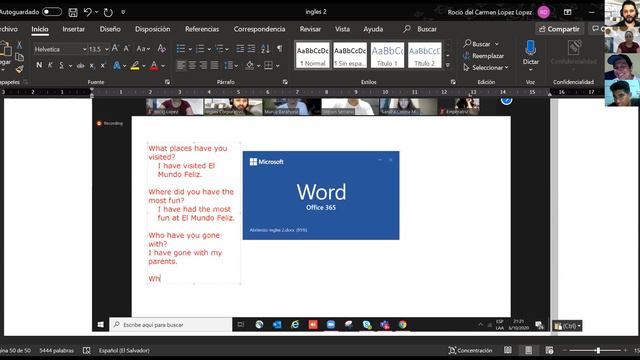Switch to the Diseño tab

point(110,29)
